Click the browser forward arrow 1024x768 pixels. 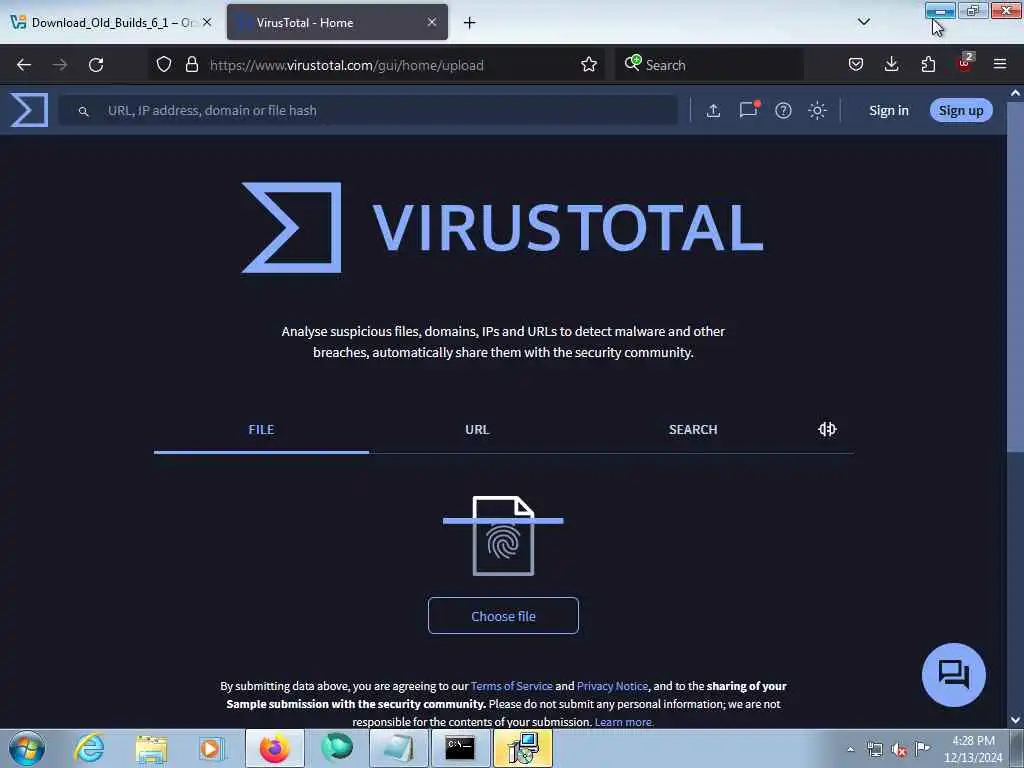tap(60, 65)
